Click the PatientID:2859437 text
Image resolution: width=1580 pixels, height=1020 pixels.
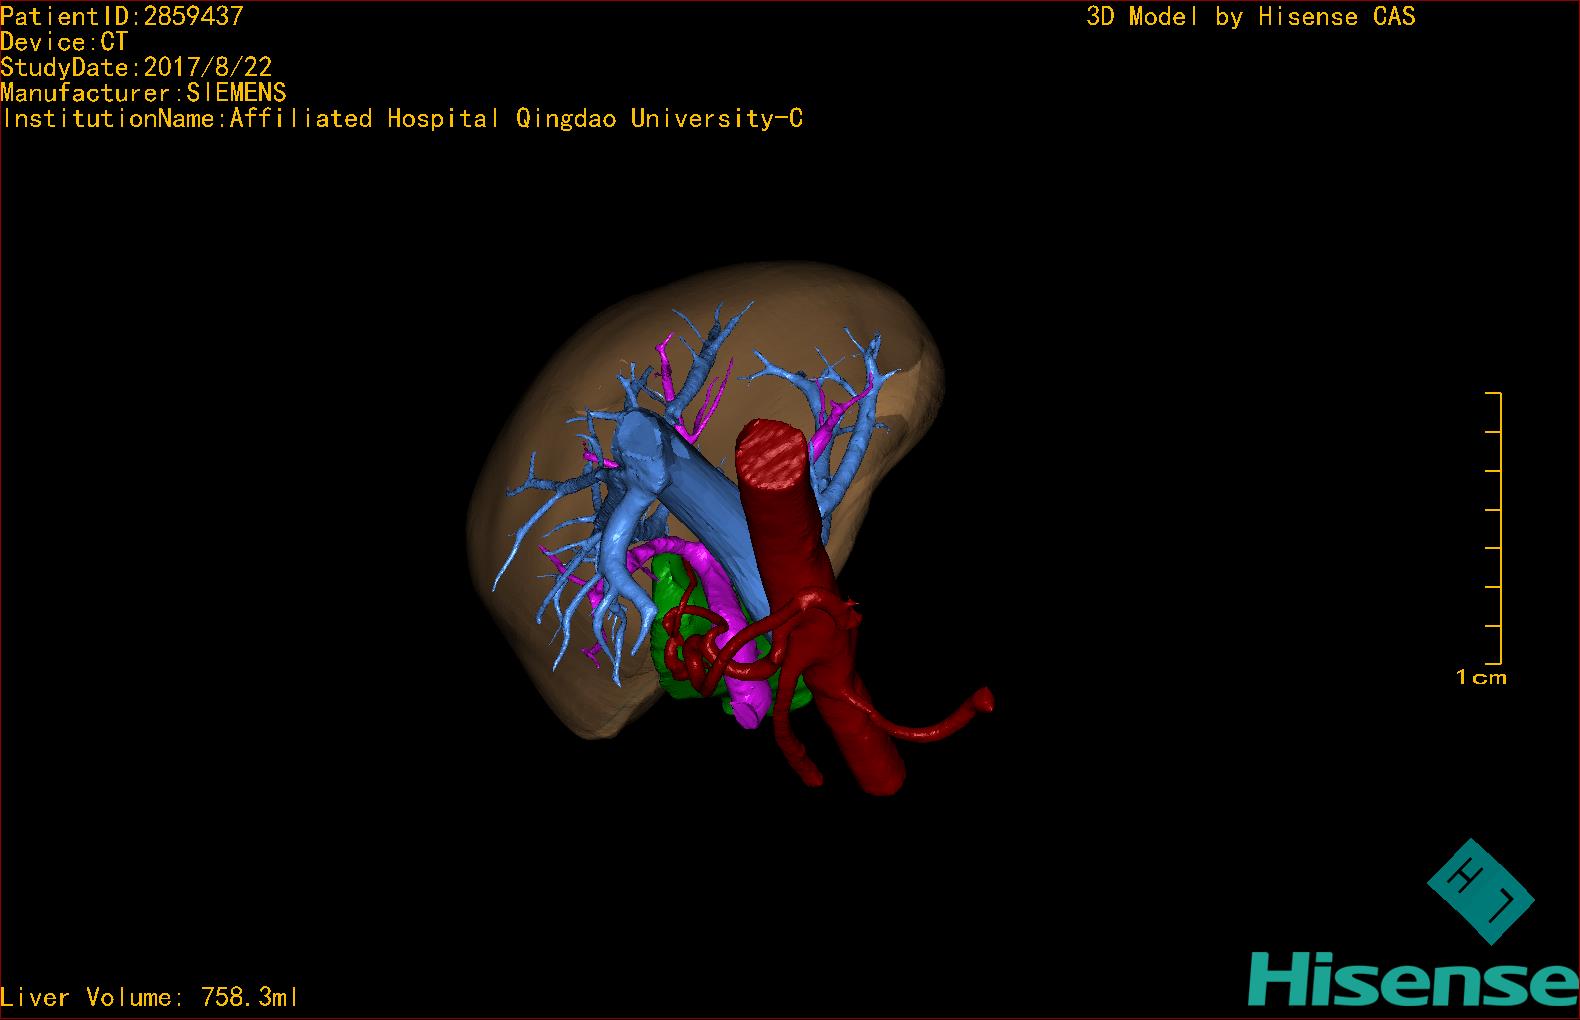coord(122,16)
